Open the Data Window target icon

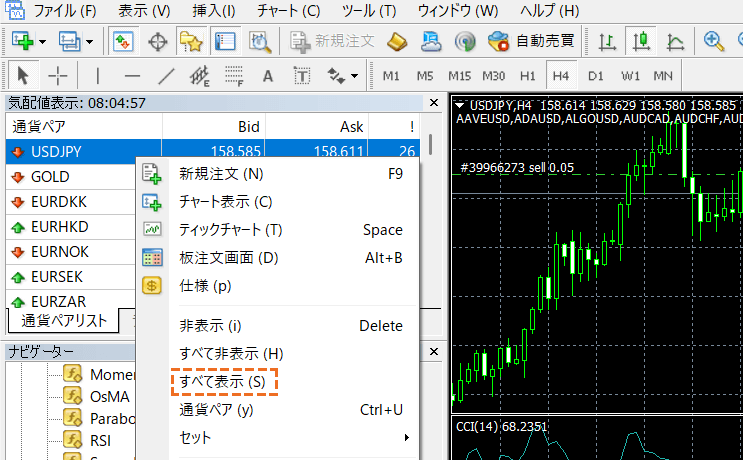coord(157,42)
